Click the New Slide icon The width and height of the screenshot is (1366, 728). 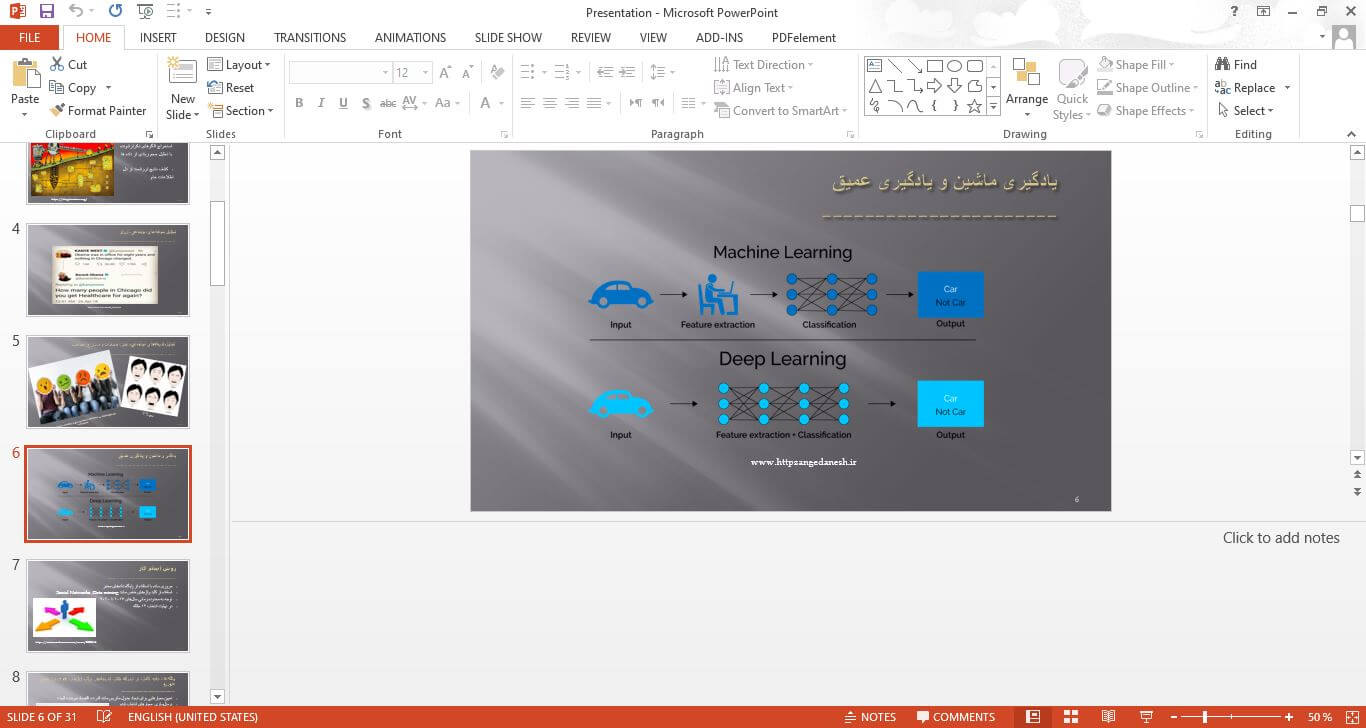click(x=182, y=72)
